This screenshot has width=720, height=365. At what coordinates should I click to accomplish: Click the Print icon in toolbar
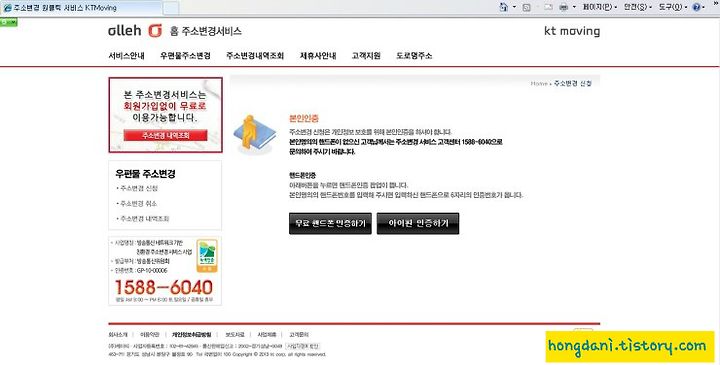coord(563,7)
